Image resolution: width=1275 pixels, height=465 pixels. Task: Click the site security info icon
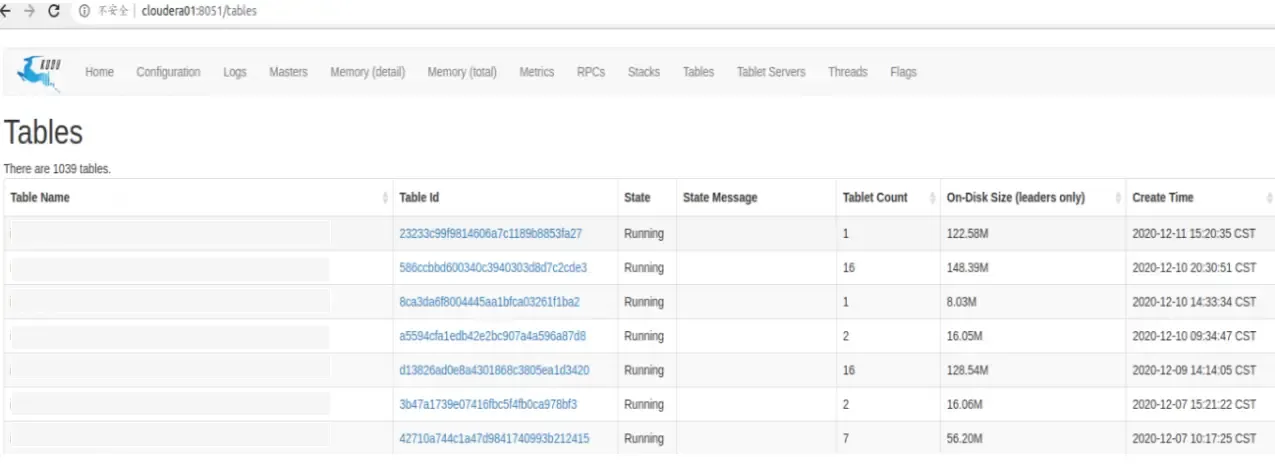coord(85,11)
